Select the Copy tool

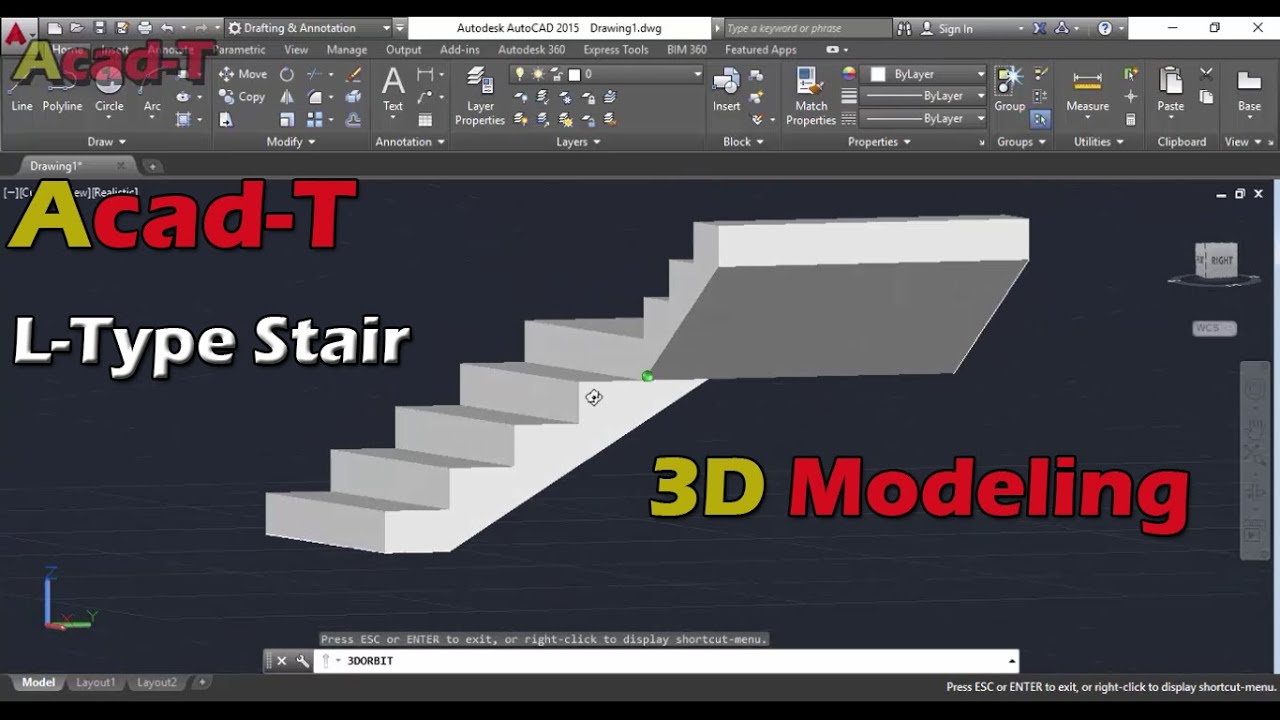(x=242, y=97)
